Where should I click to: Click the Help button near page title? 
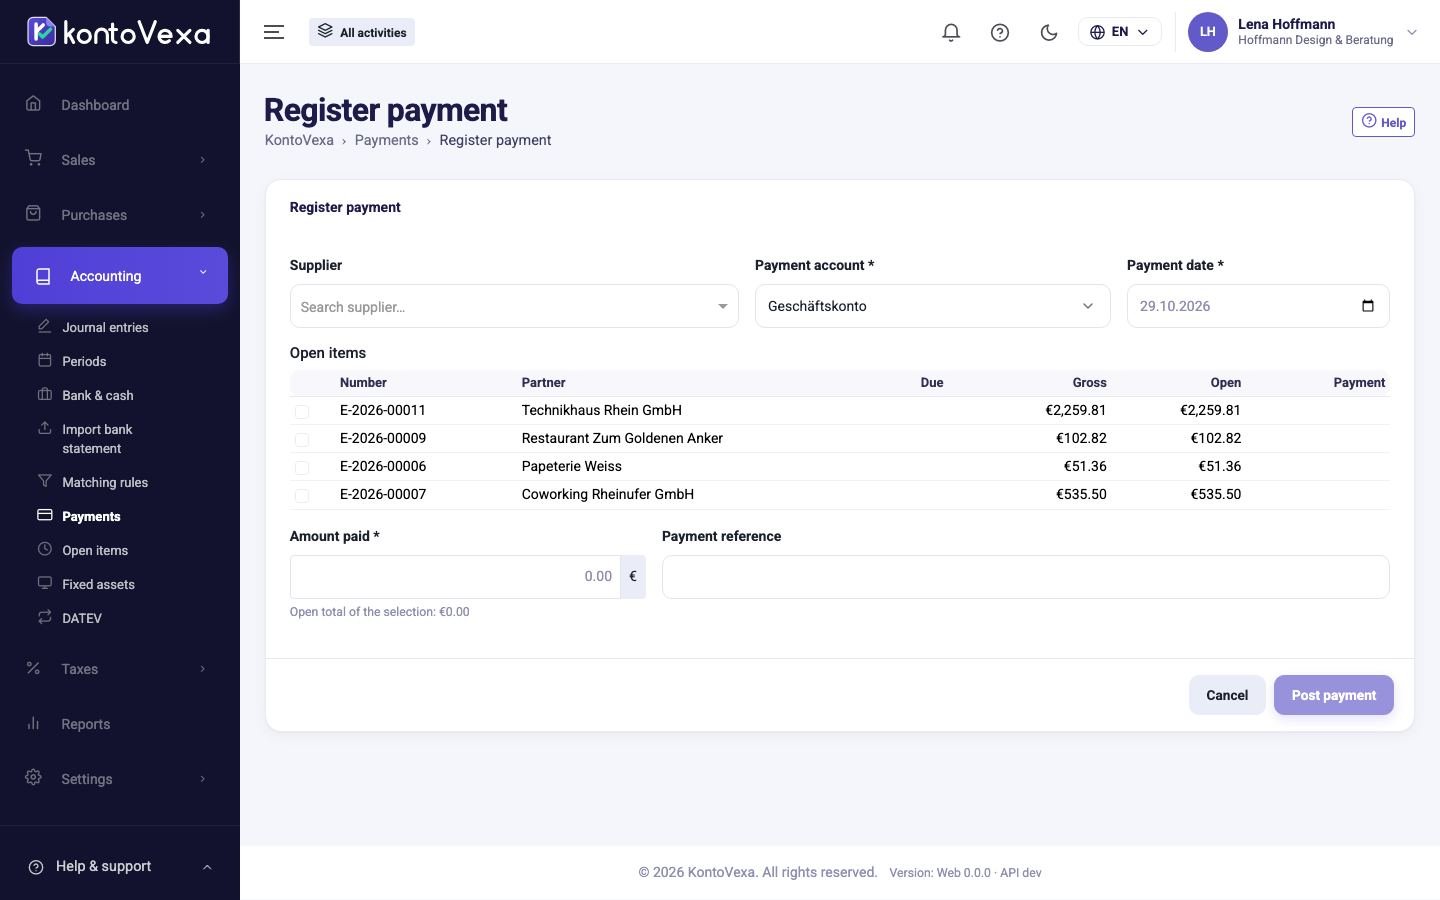[x=1383, y=122]
